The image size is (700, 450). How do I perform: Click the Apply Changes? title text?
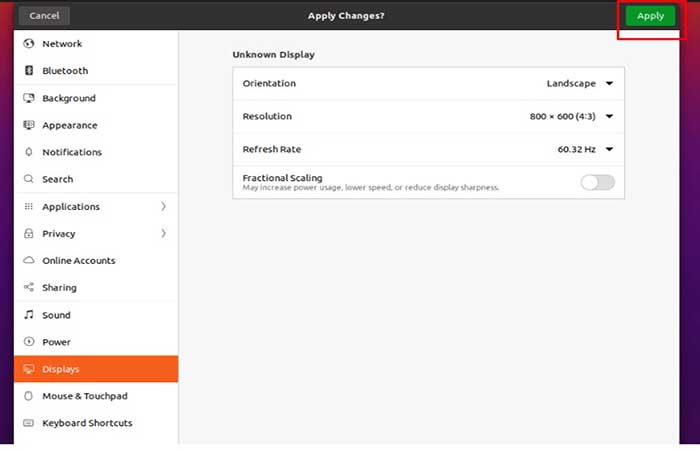coord(346,16)
